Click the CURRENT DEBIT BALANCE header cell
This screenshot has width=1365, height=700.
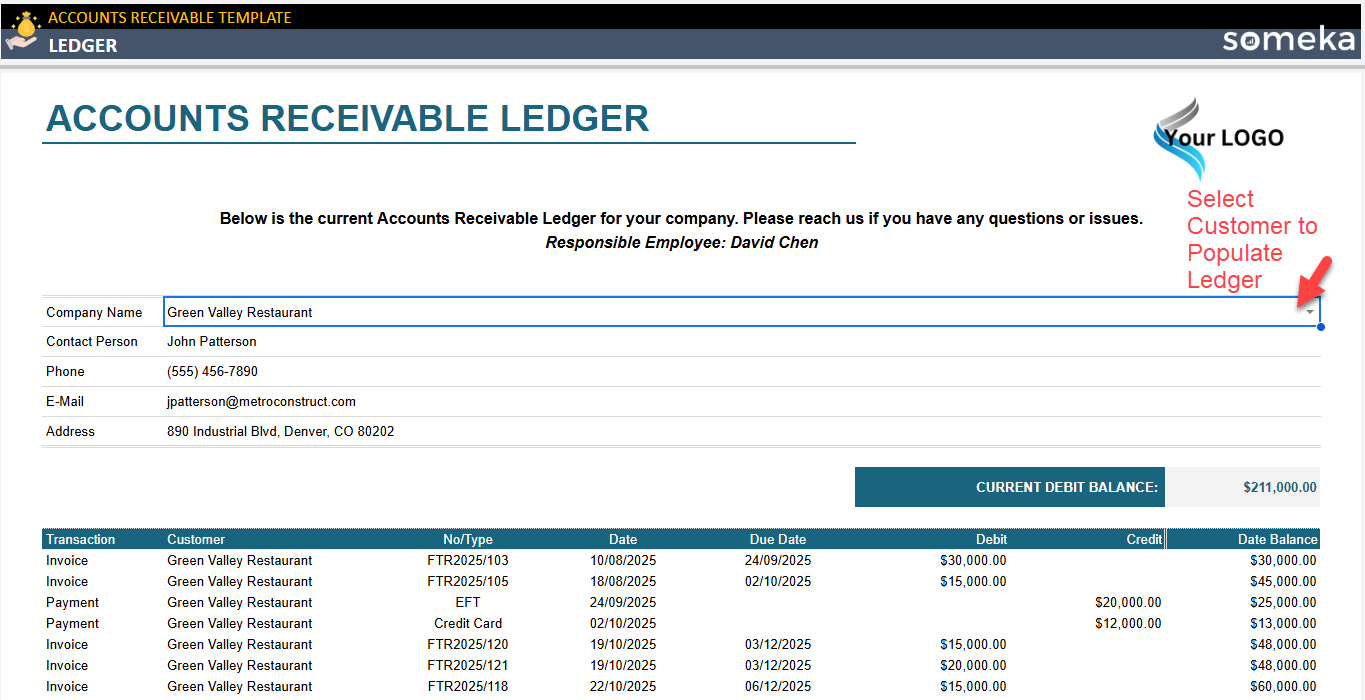pyautogui.click(x=1065, y=487)
